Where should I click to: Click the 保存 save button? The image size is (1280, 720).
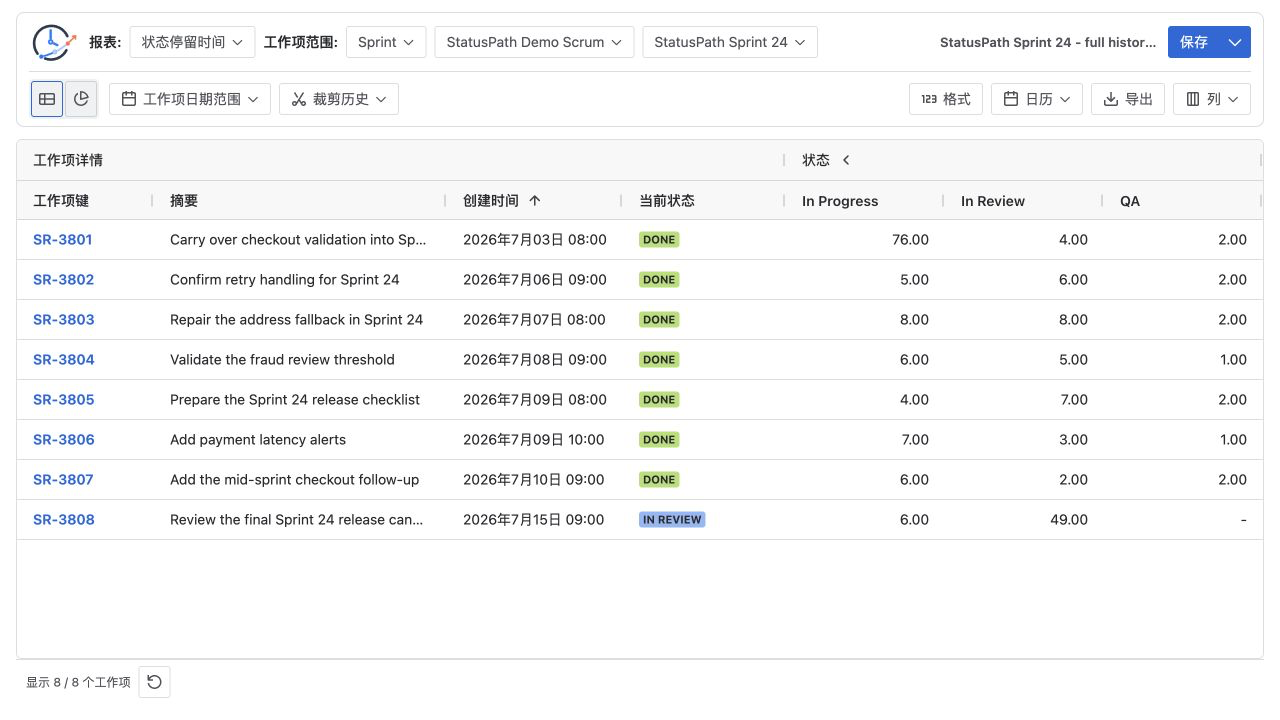(x=1194, y=42)
